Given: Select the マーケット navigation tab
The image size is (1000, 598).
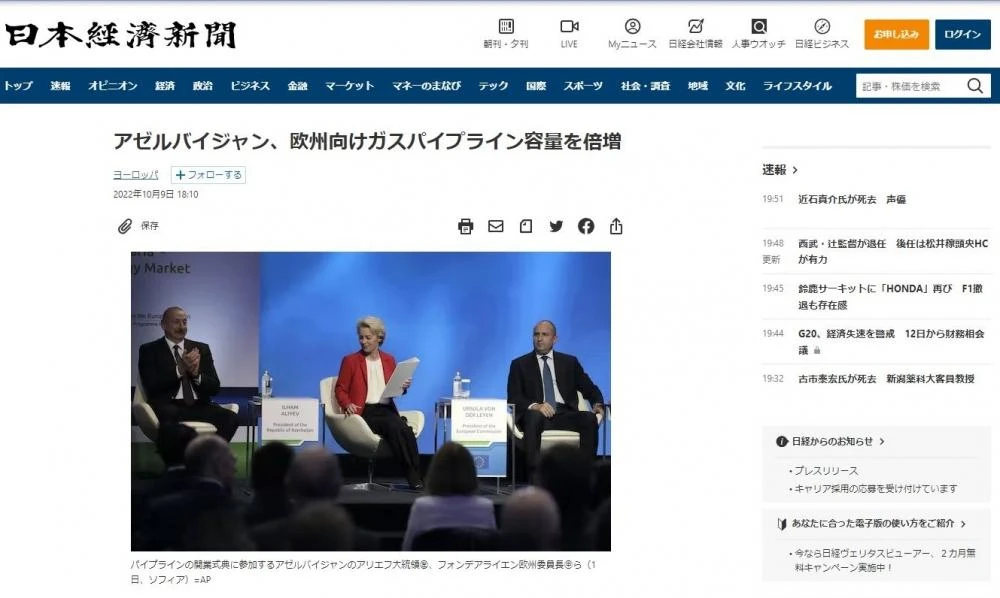Looking at the screenshot, I should pyautogui.click(x=349, y=86).
